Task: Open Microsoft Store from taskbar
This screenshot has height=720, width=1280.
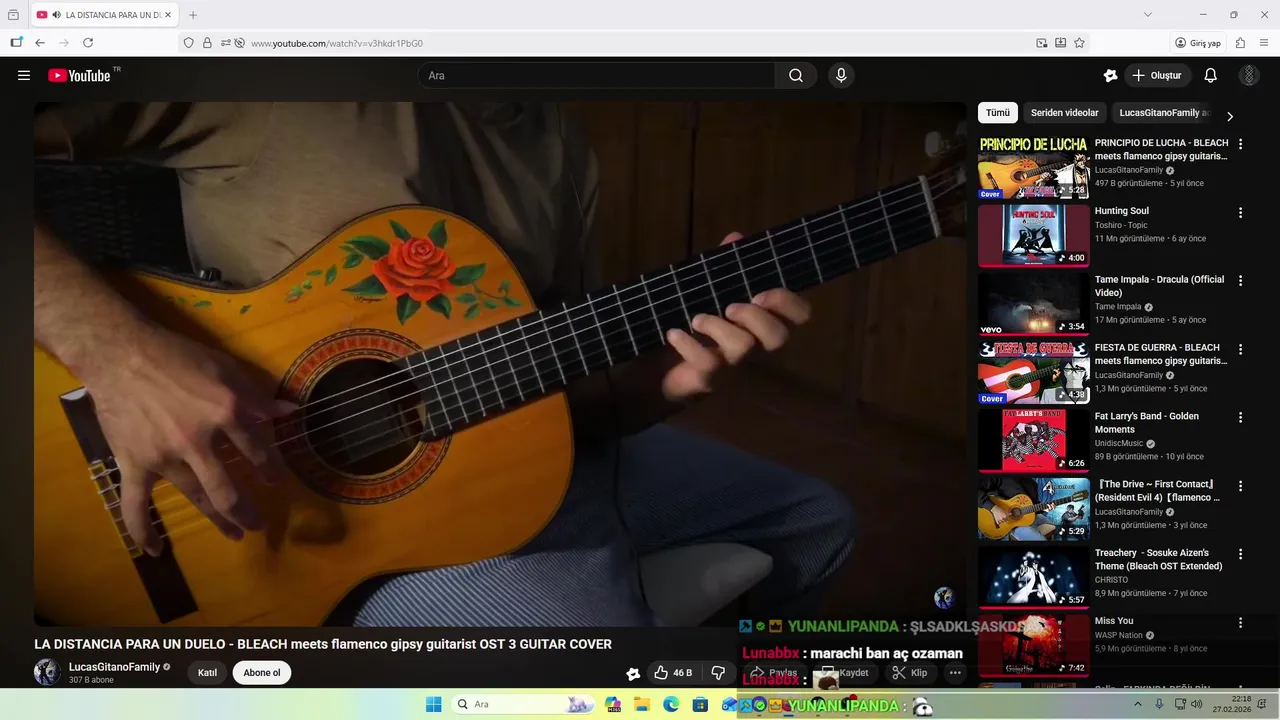Action: coord(700,705)
